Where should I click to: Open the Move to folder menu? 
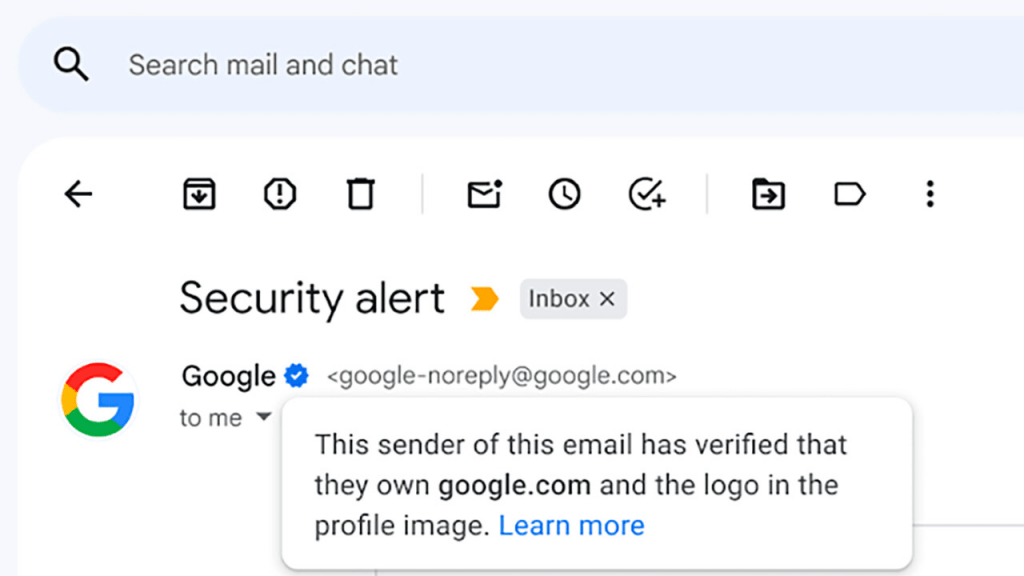(769, 194)
